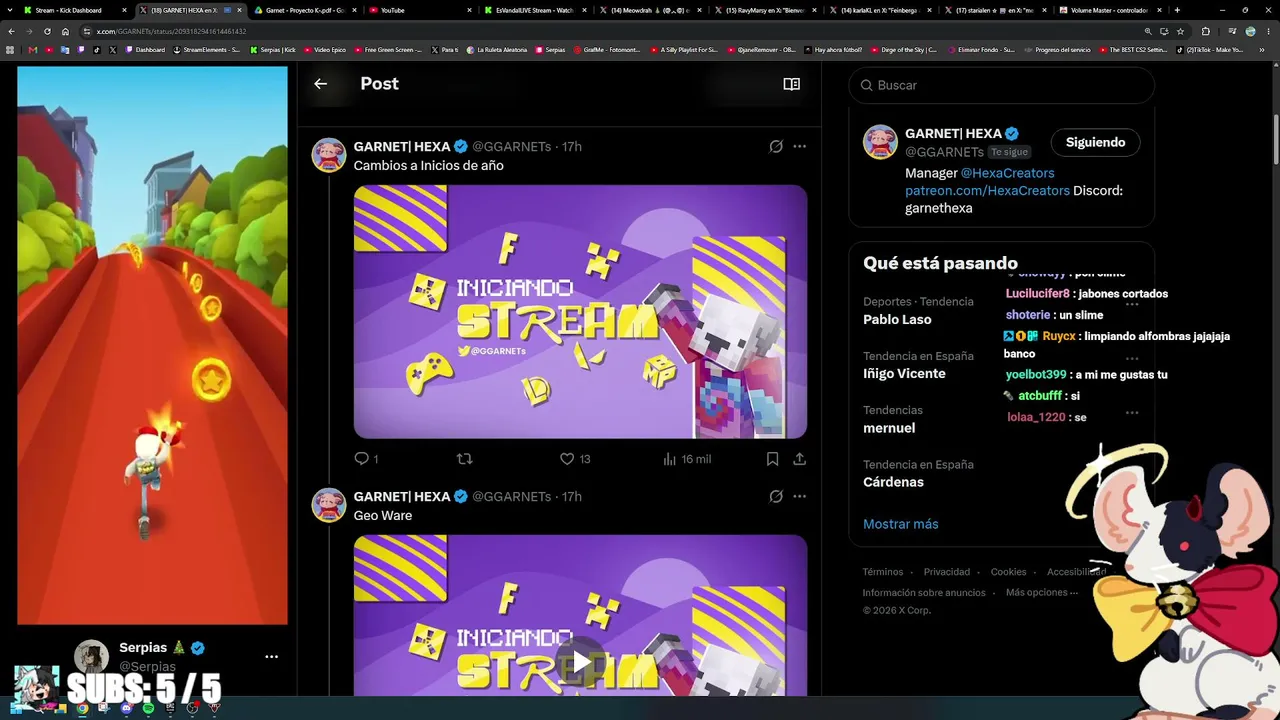Image resolution: width=1280 pixels, height=720 pixels.
Task: Open GARNET avatar on 'Geo Ware' post
Action: [329, 505]
